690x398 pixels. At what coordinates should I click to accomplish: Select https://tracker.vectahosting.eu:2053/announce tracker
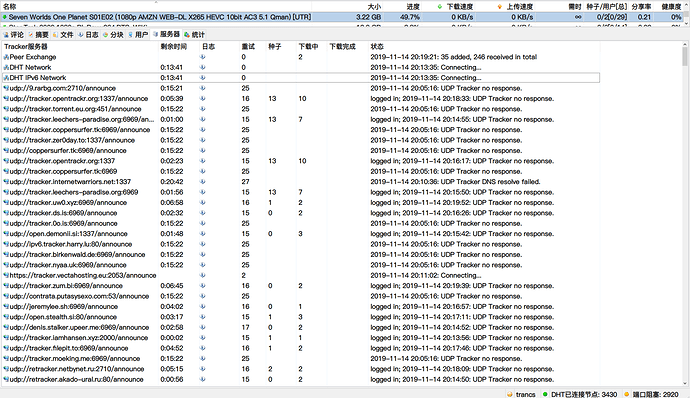coord(83,276)
